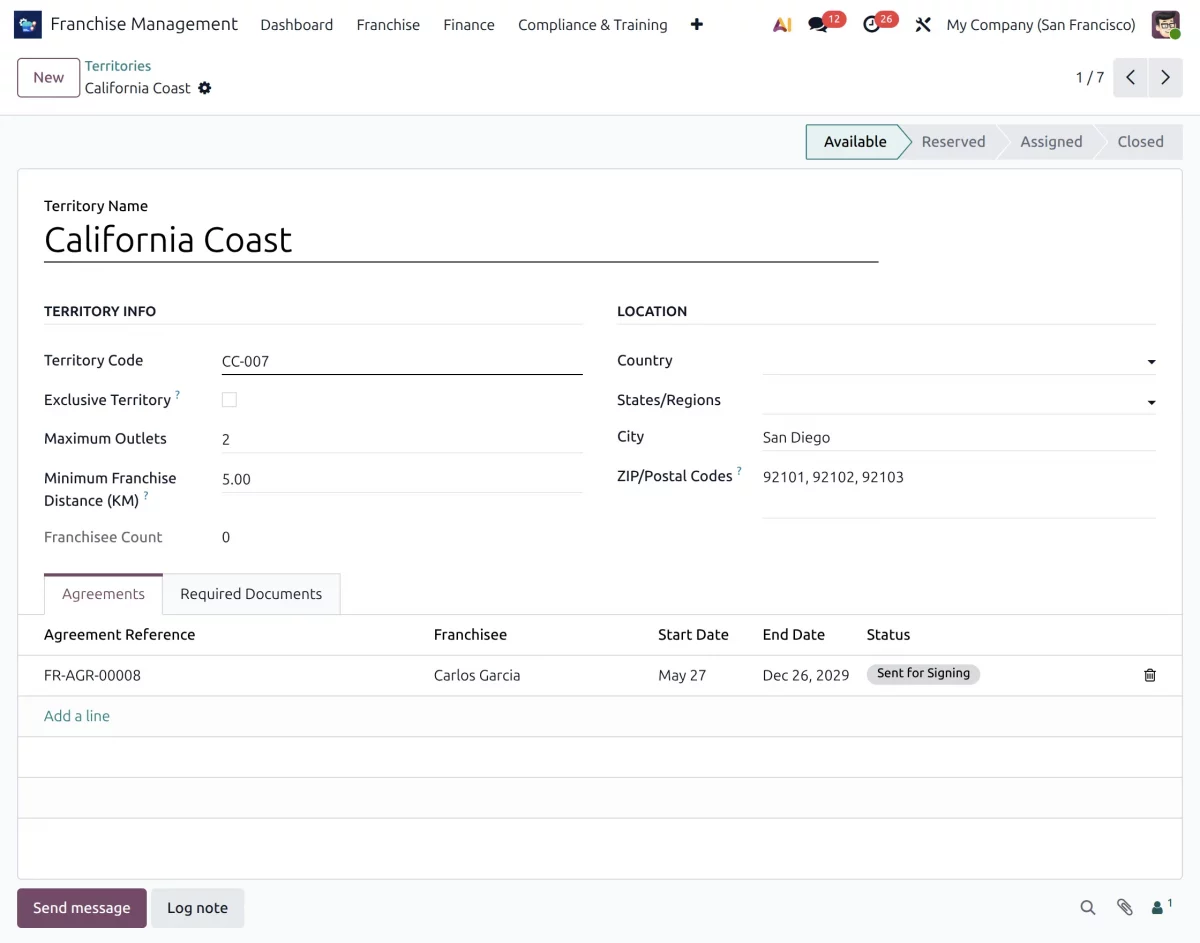
Task: Set status to Available
Action: (855, 142)
